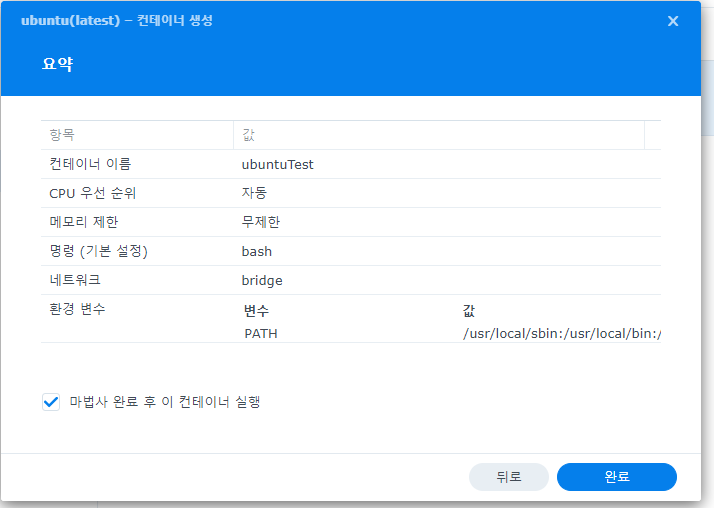Viewport: 714px width, 508px height.
Task: Select the 컨테이너 이름 row label
Action: click(x=90, y=164)
